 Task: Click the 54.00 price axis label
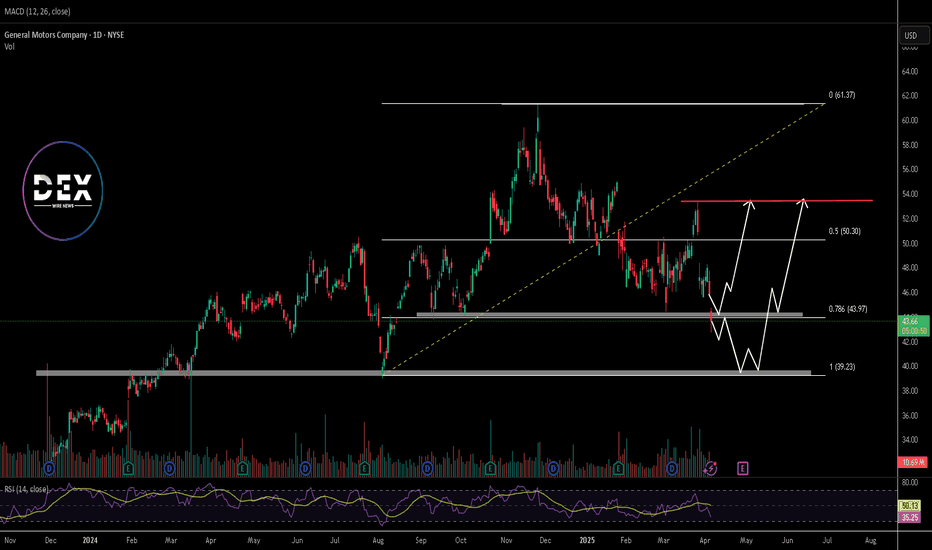coord(910,194)
